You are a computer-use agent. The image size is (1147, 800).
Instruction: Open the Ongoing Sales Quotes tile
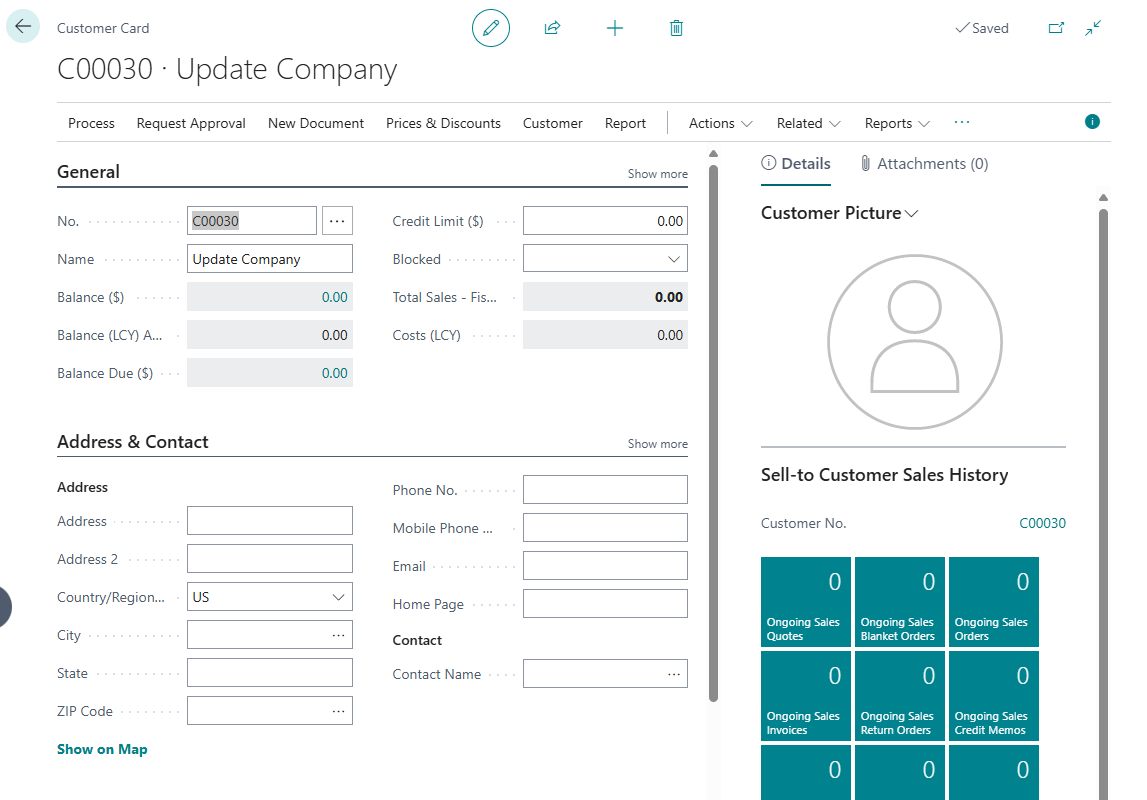[x=805, y=602]
